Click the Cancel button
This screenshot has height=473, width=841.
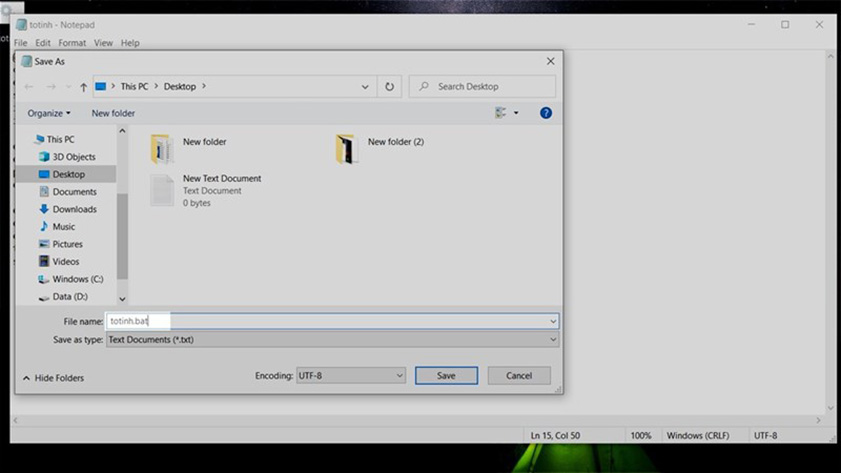pyautogui.click(x=519, y=376)
